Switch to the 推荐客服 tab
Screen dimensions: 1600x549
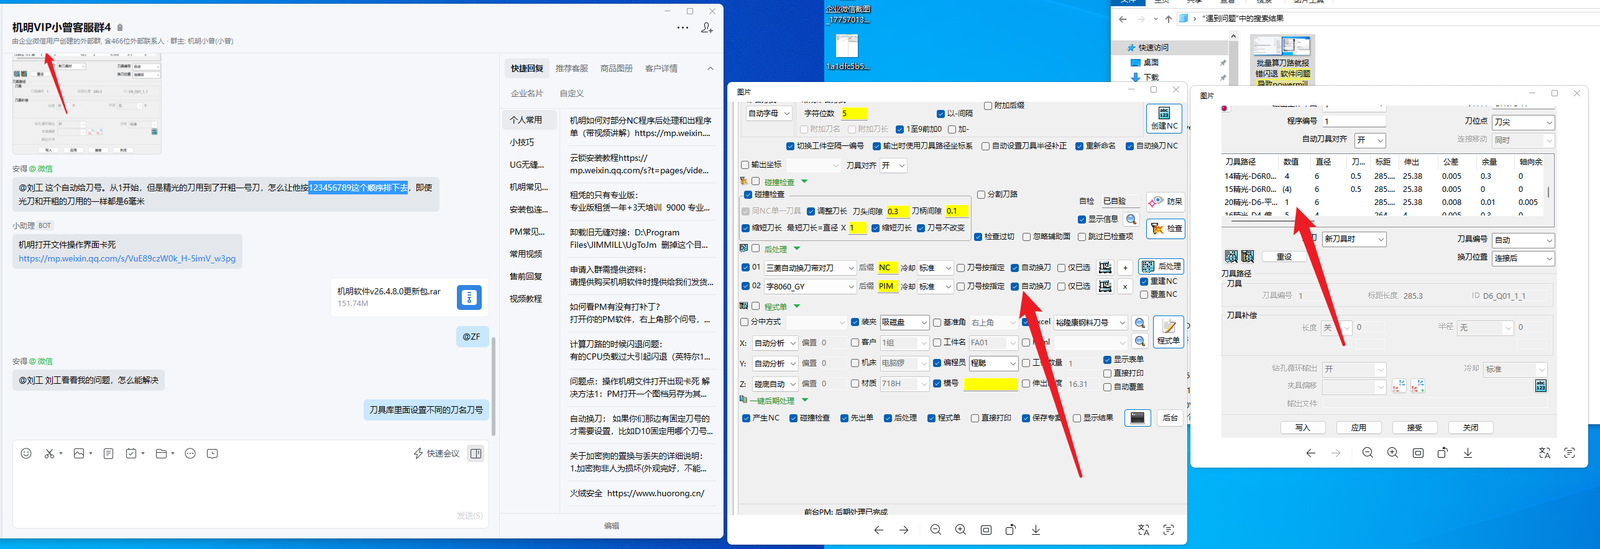tap(572, 68)
